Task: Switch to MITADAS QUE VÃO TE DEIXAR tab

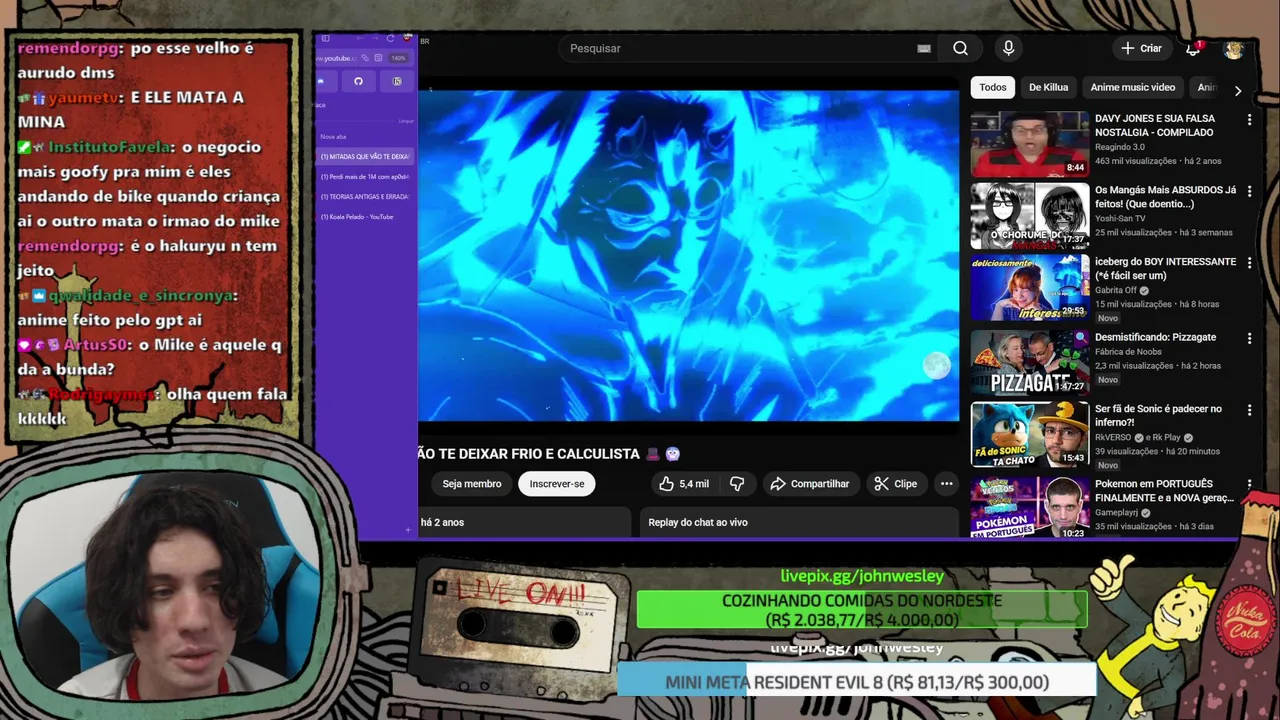Action: click(364, 157)
